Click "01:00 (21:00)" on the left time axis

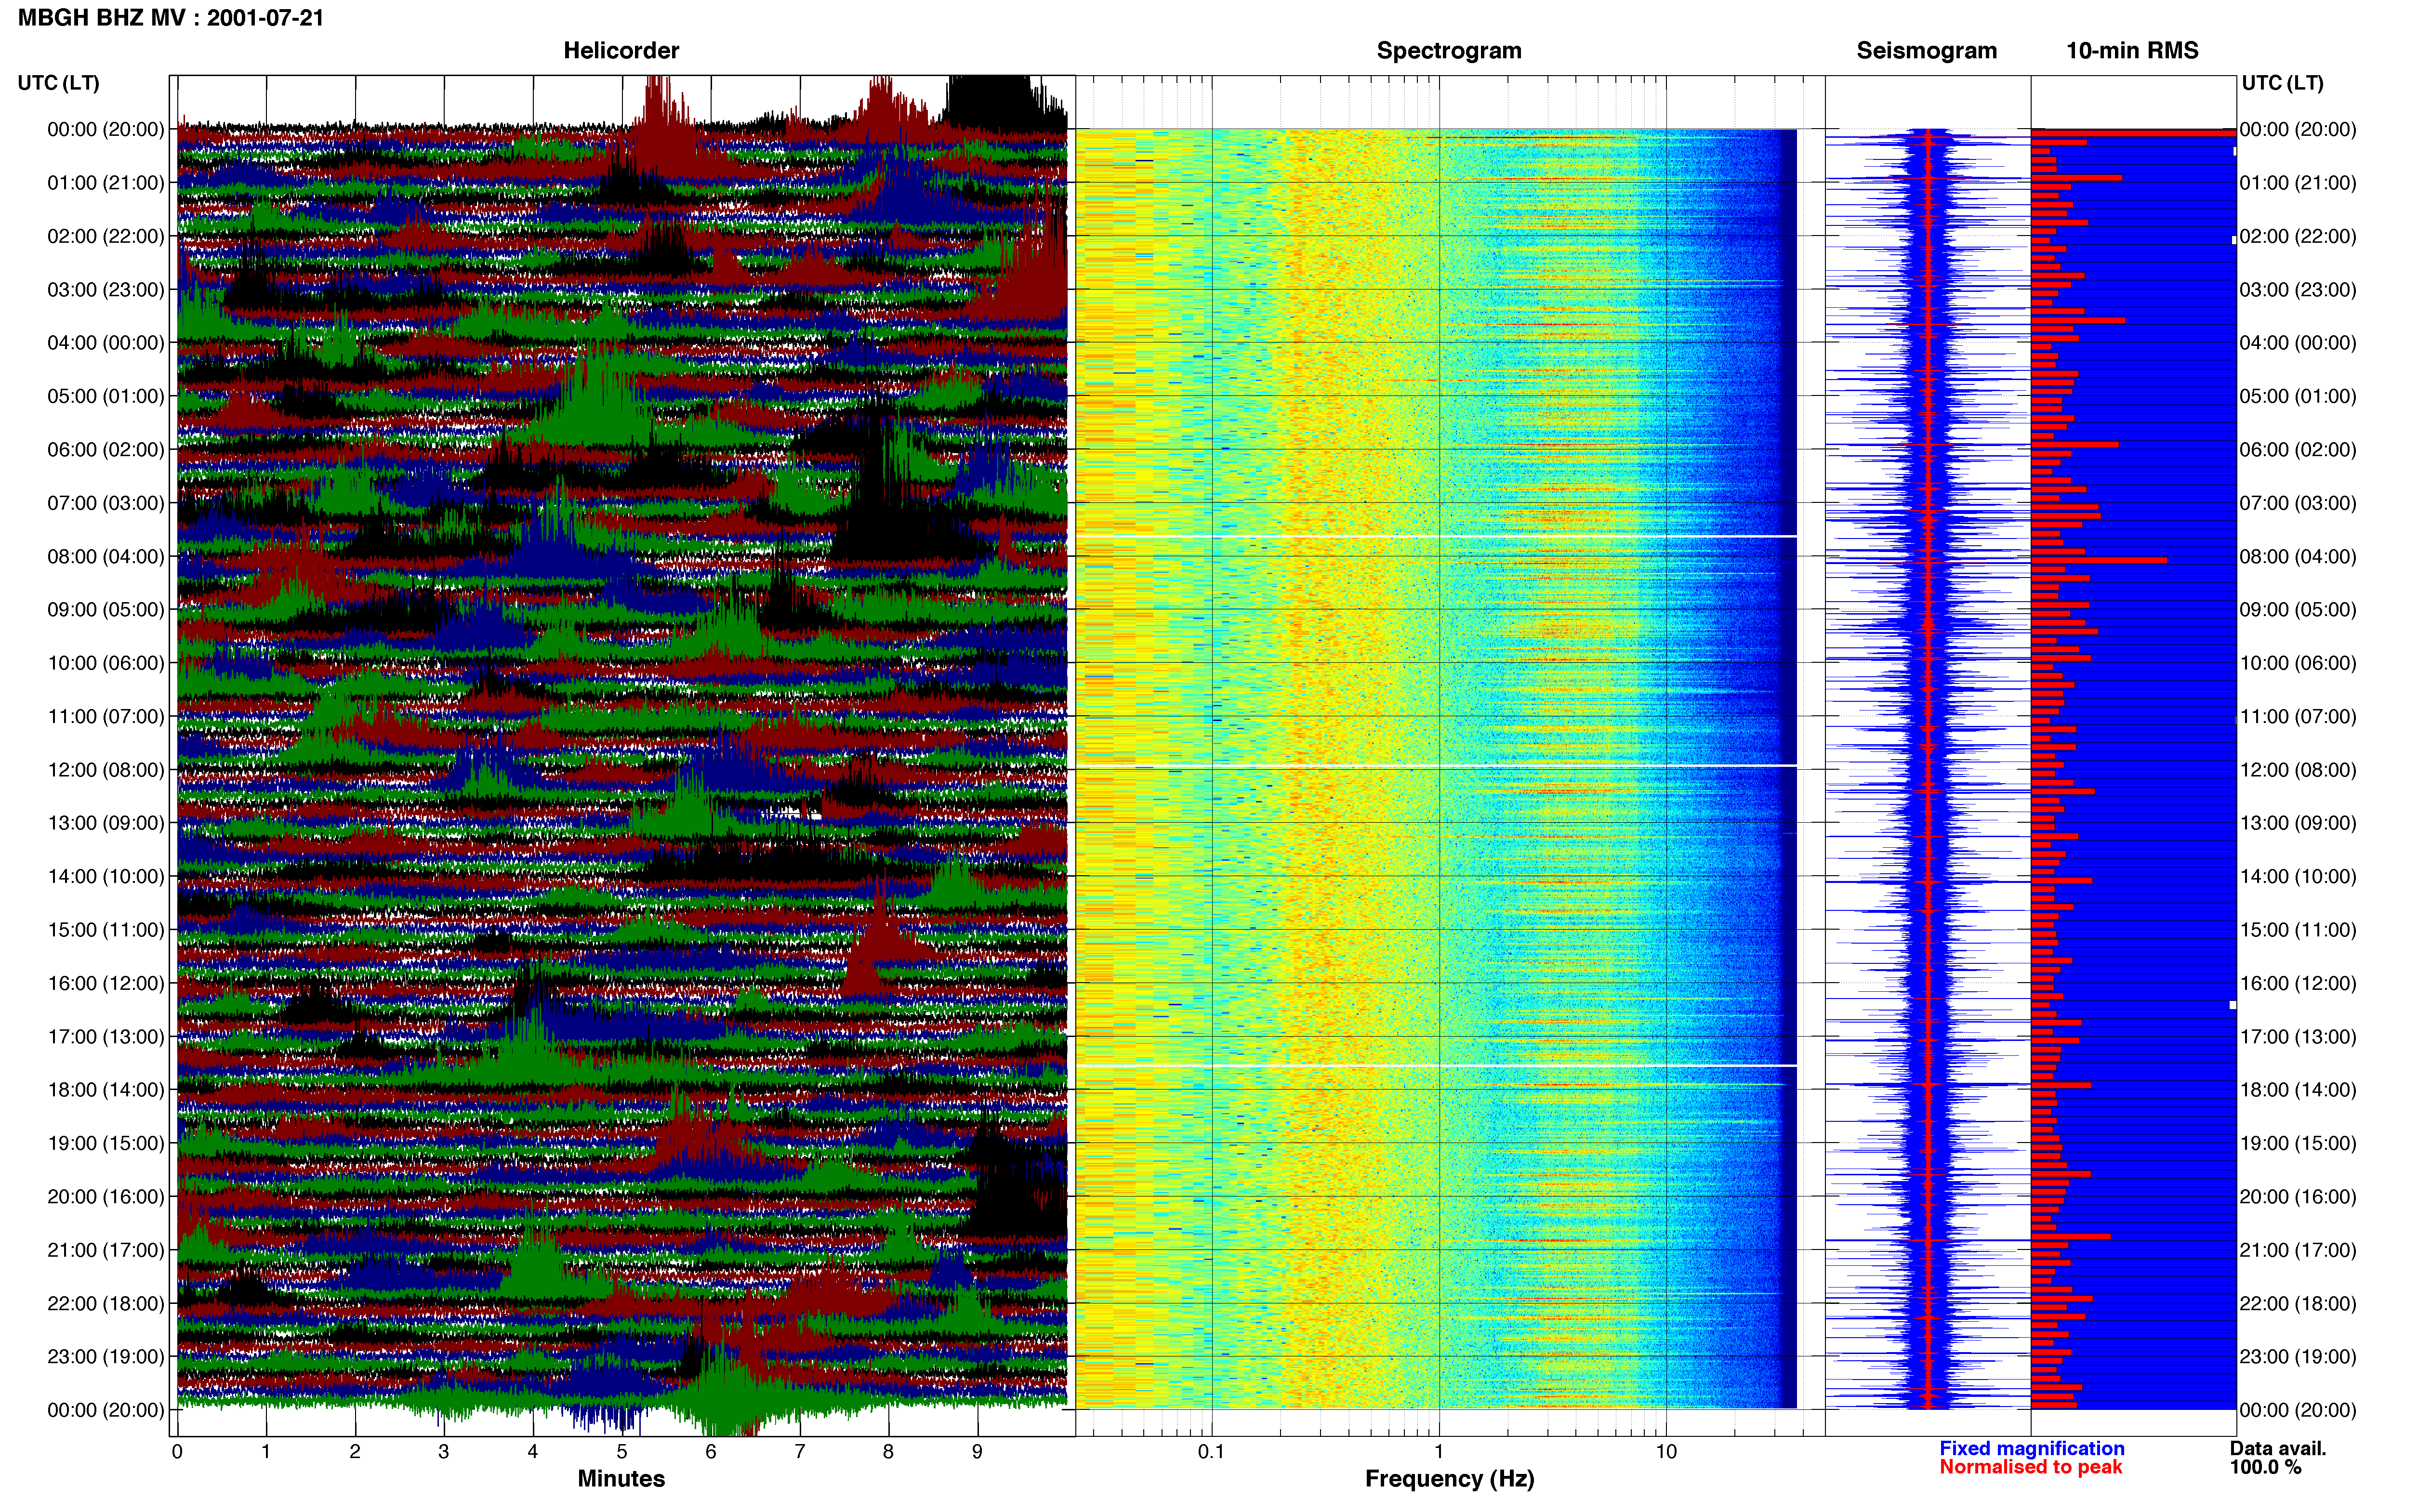[x=106, y=183]
